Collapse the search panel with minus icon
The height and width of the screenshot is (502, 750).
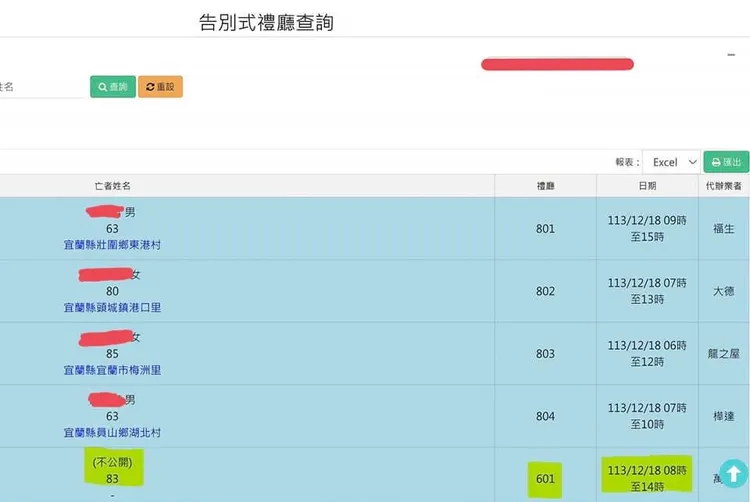pyautogui.click(x=731, y=55)
